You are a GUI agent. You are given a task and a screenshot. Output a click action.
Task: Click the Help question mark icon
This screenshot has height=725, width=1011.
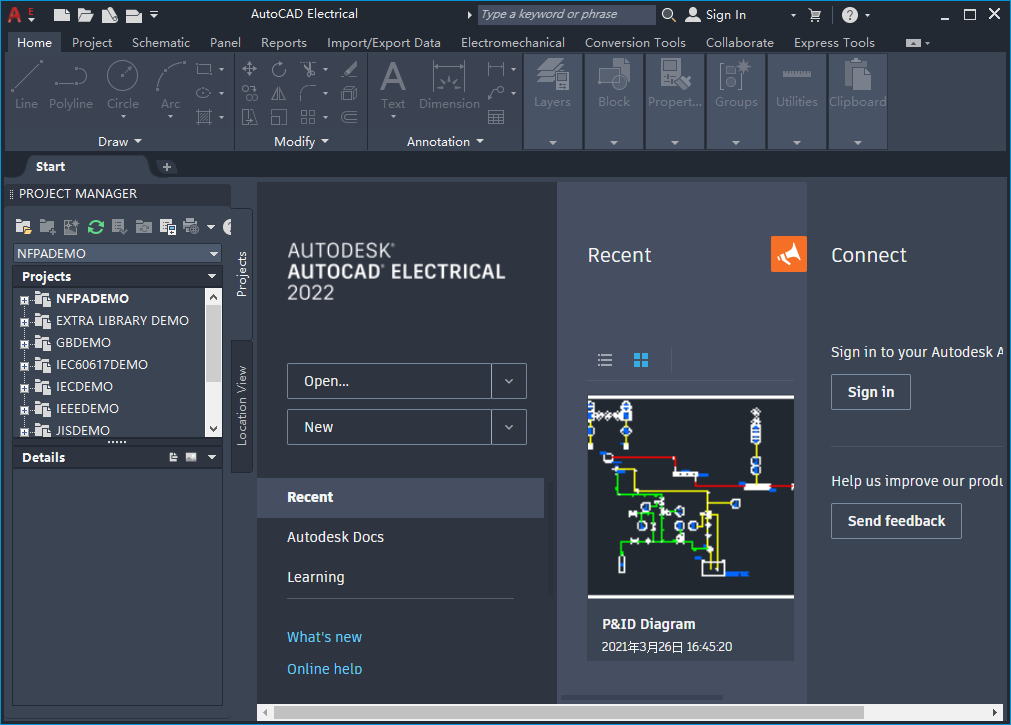[x=850, y=15]
